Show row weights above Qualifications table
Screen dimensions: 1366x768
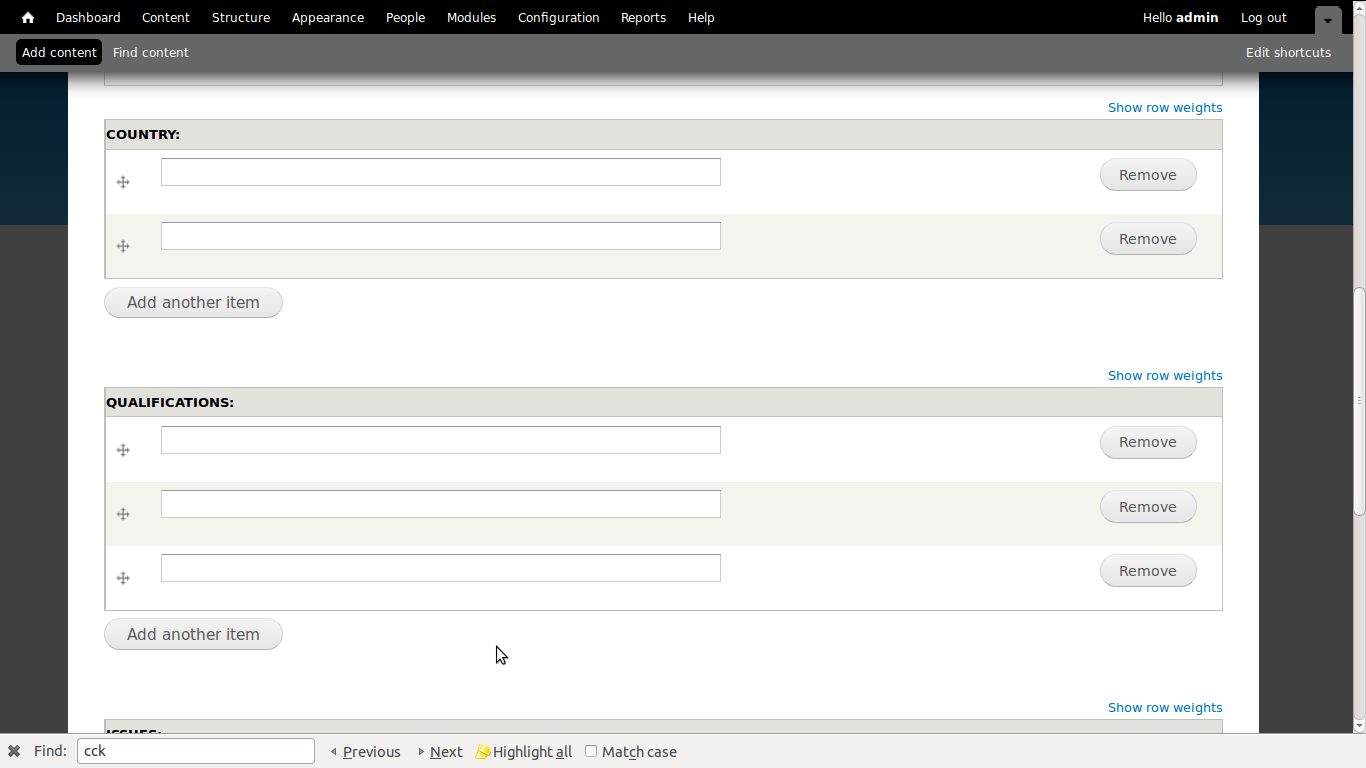1165,375
